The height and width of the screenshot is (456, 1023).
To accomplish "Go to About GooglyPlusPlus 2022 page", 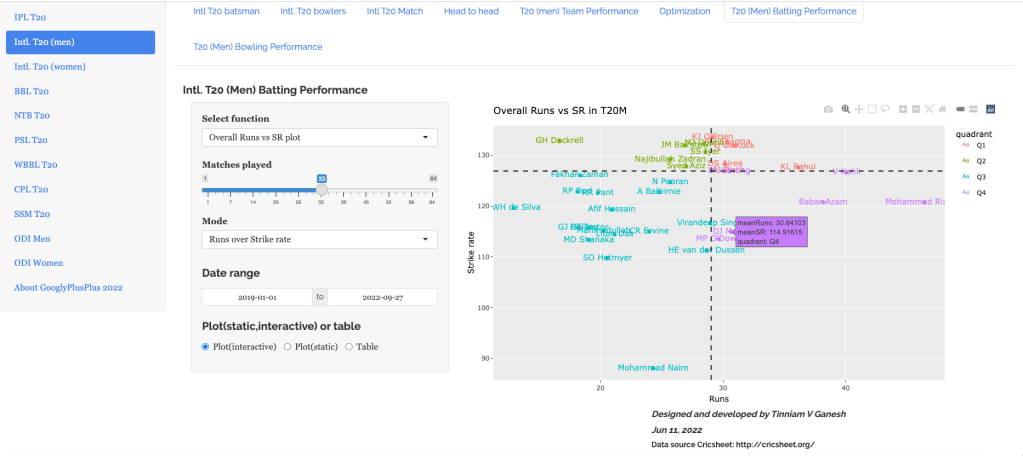I will point(68,287).
